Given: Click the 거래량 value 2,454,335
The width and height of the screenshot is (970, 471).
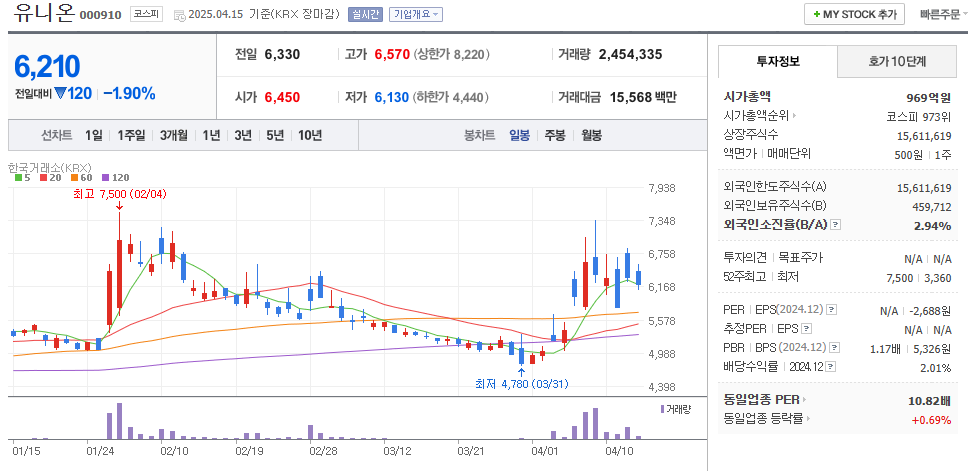Looking at the screenshot, I should [630, 54].
